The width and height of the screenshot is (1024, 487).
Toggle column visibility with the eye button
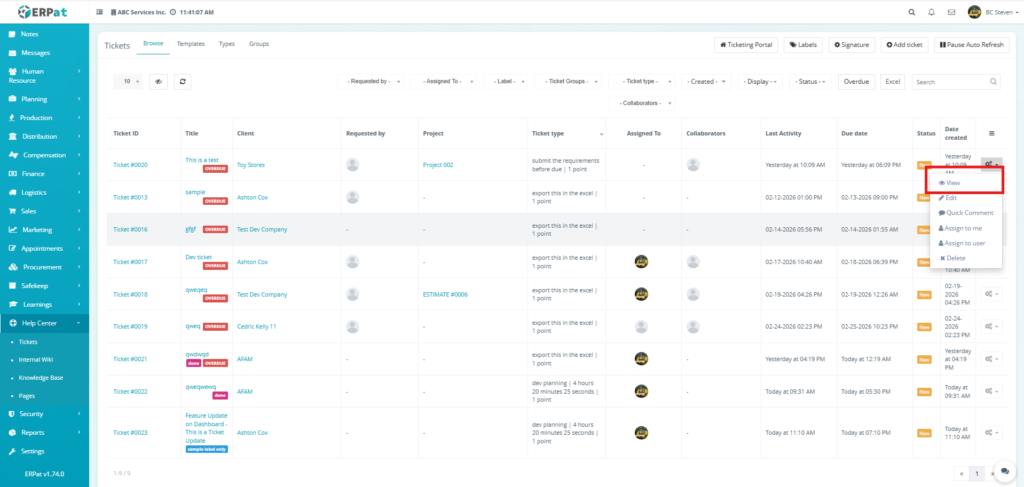pos(158,82)
